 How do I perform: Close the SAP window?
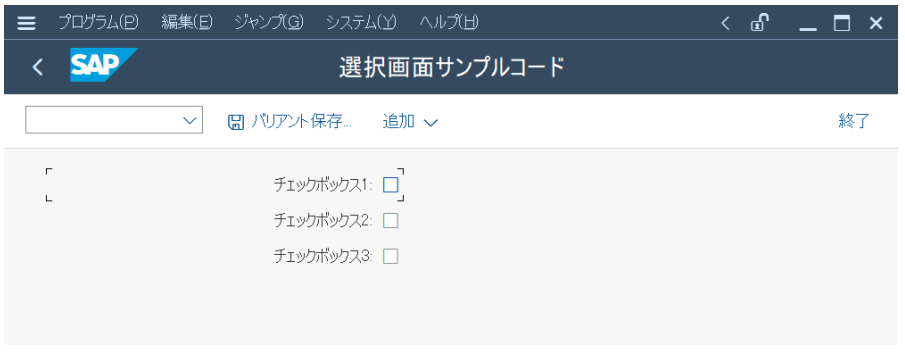pos(876,23)
